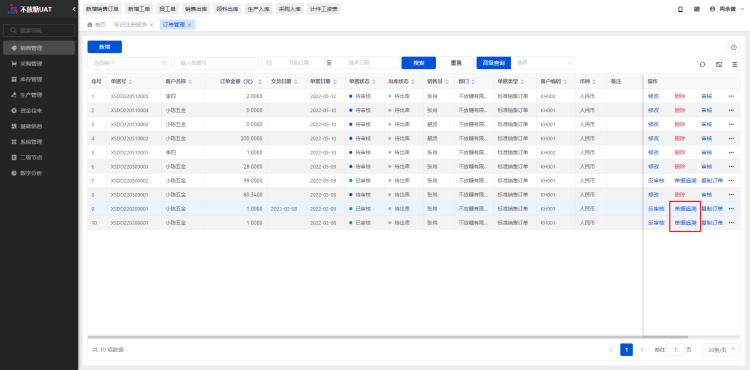The height and width of the screenshot is (370, 750).
Task: Sort the table by 交货日期 column
Action: tap(296, 82)
